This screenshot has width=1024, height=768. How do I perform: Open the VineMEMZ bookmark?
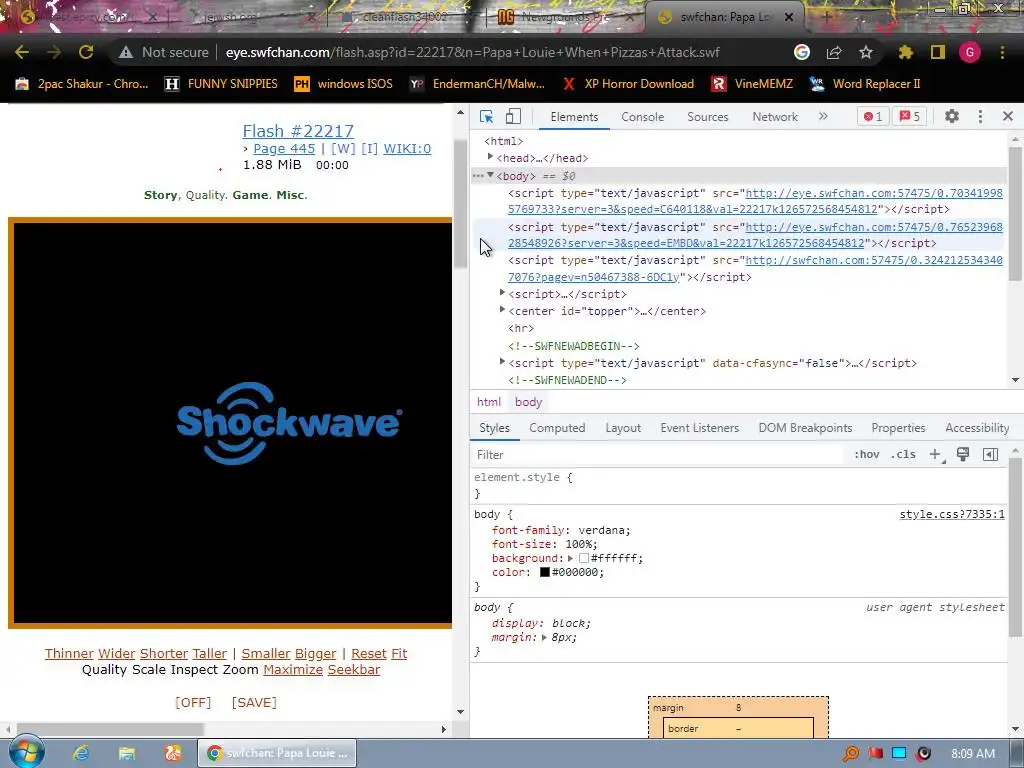[752, 84]
